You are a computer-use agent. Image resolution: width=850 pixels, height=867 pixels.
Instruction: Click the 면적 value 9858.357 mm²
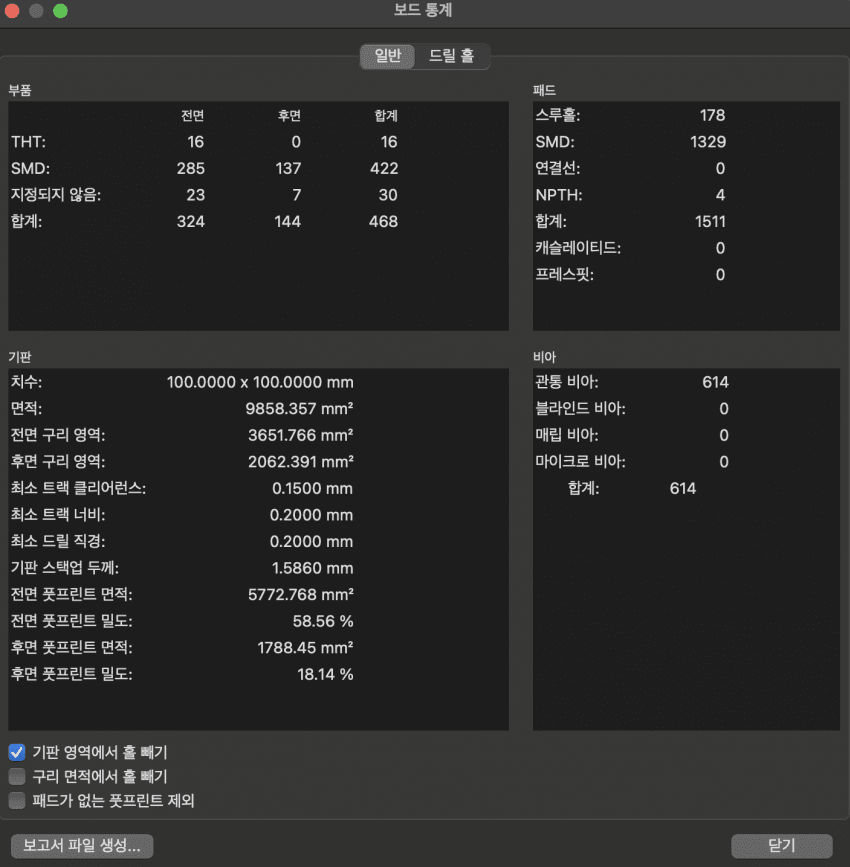pos(299,409)
